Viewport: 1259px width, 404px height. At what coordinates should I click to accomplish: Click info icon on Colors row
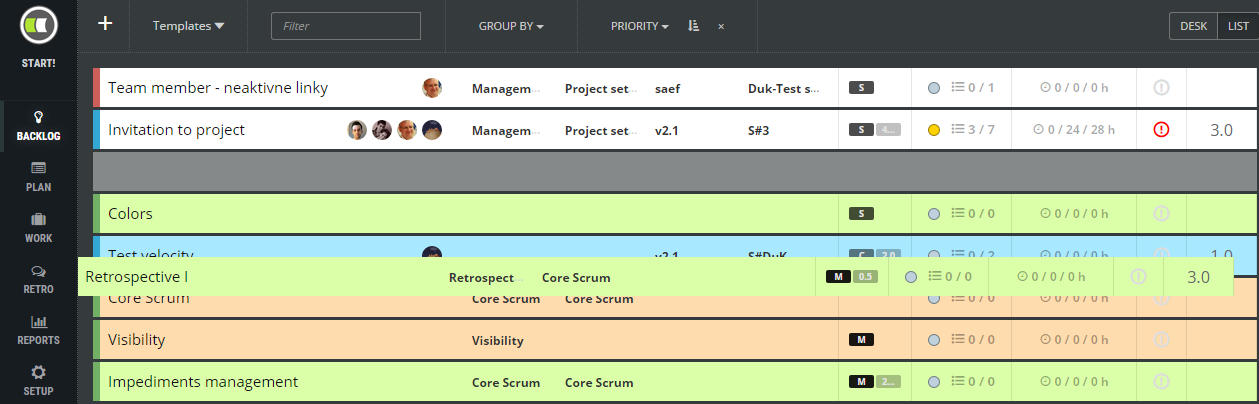[1161, 214]
